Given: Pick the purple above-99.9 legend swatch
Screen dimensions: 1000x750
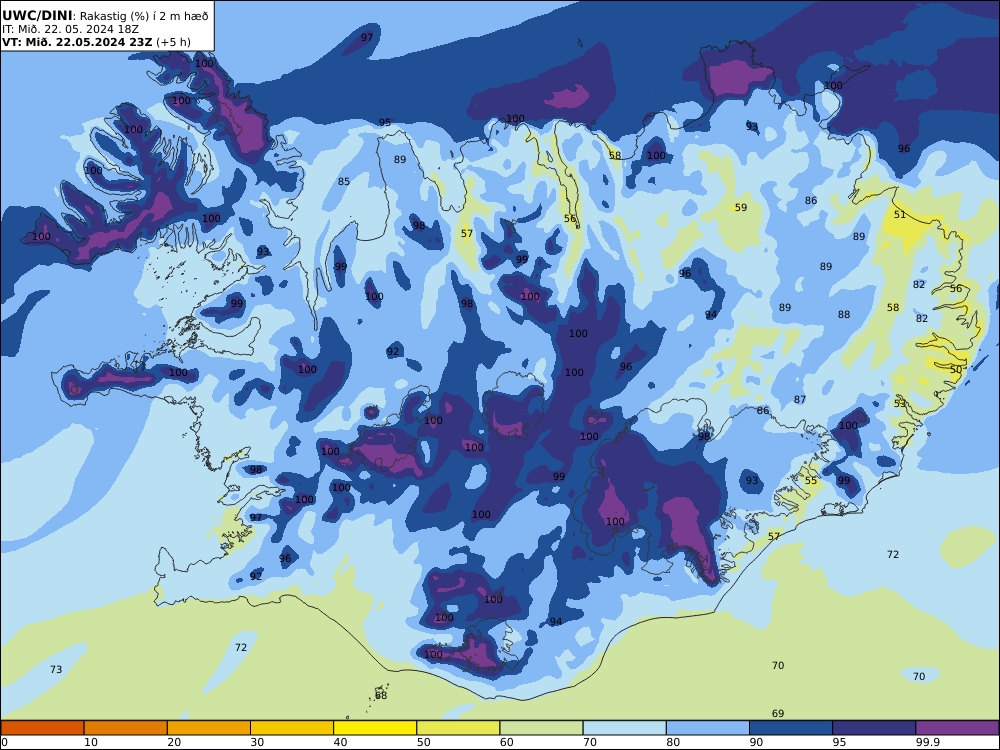Looking at the screenshot, I should [957, 728].
